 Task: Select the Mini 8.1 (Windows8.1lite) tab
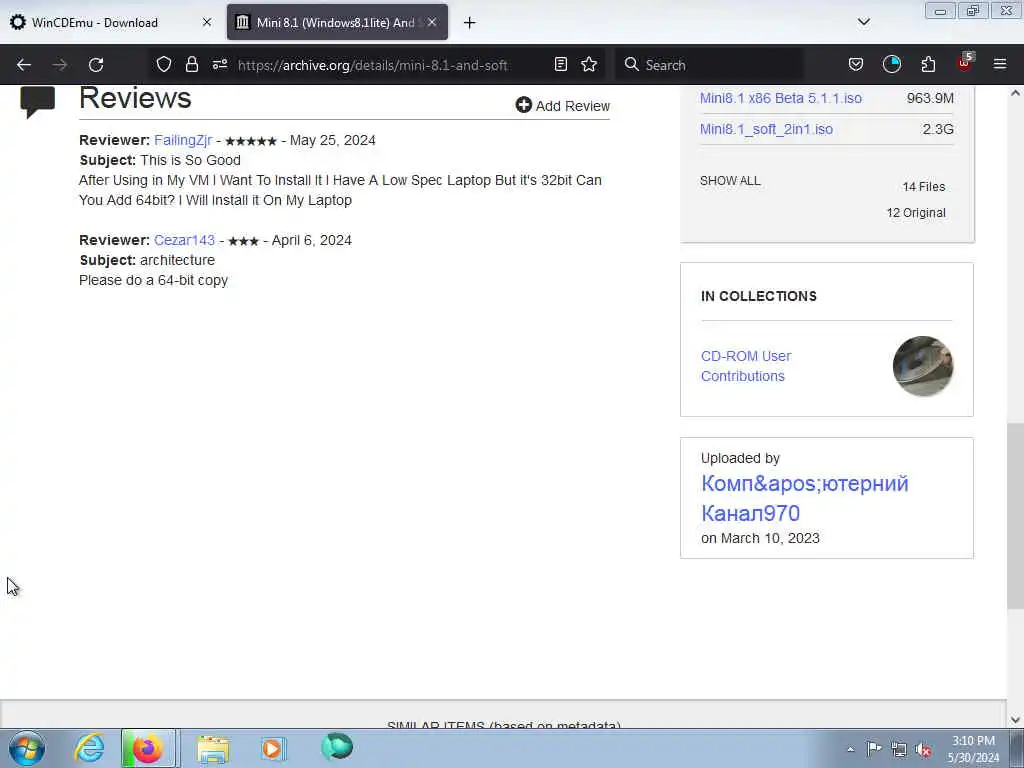pyautogui.click(x=337, y=22)
